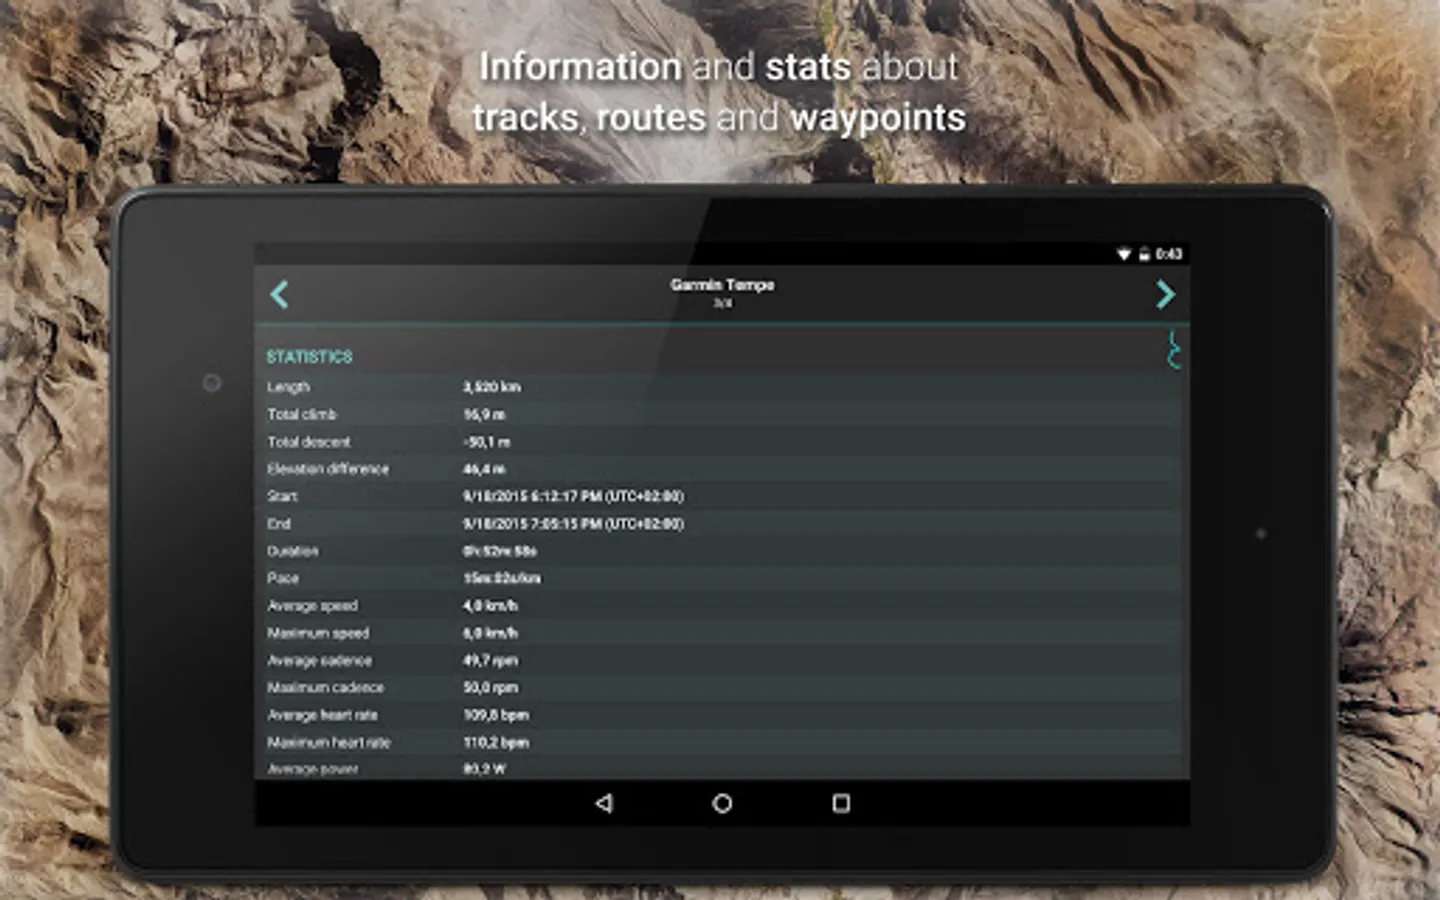Select the Garmin Tempe title
This screenshot has height=900, width=1440.
722,285
